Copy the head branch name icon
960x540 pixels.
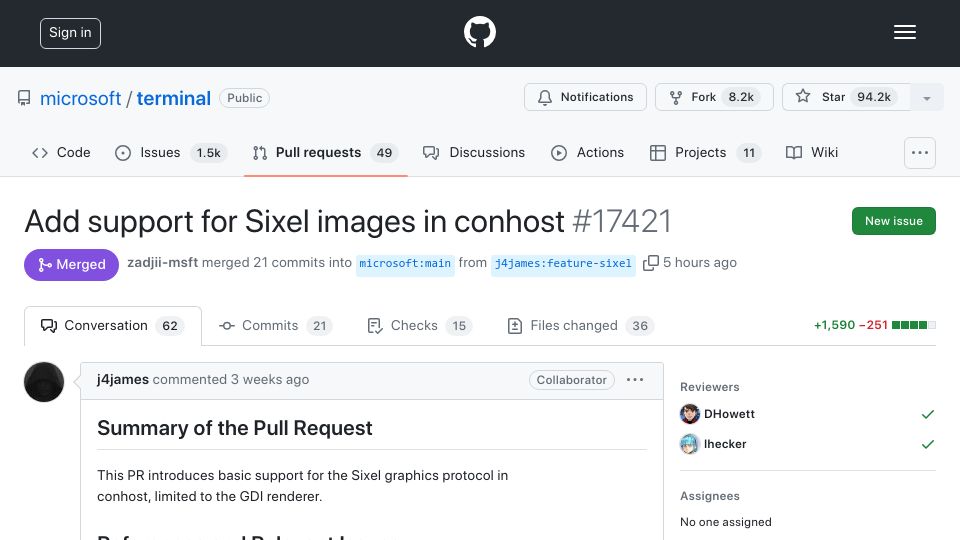coord(650,263)
